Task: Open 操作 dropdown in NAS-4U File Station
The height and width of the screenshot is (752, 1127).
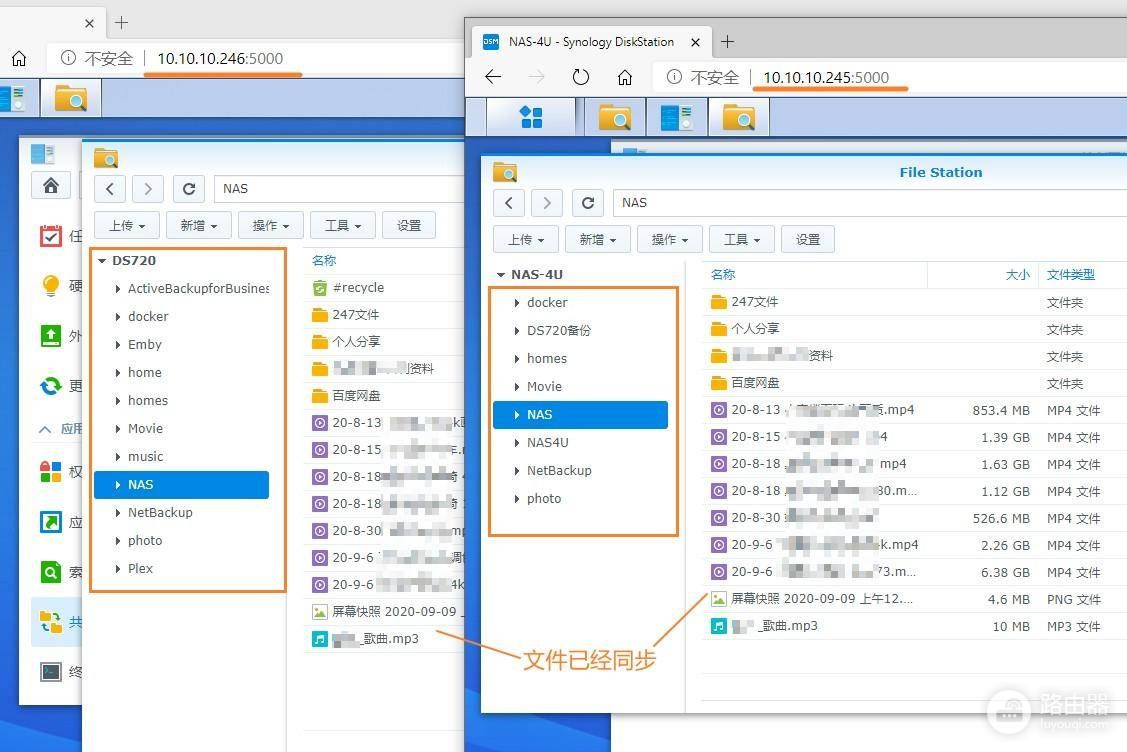Action: (671, 239)
